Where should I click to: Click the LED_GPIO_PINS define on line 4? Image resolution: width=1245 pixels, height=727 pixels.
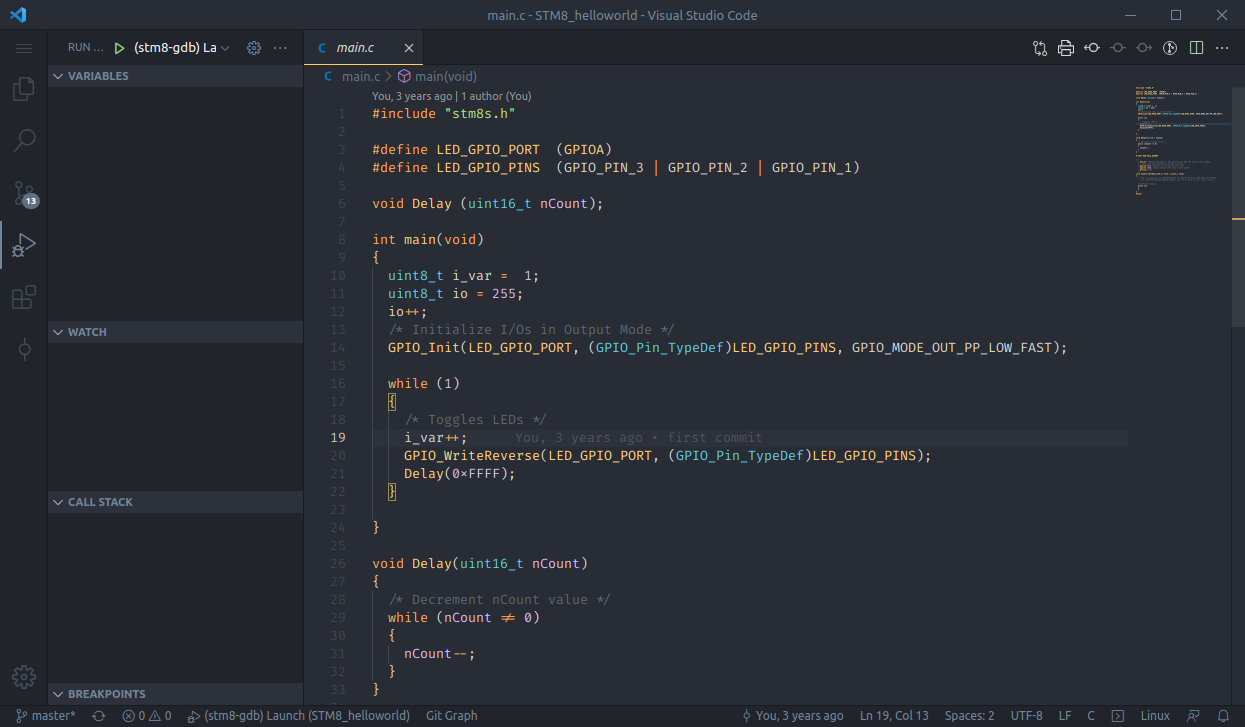[x=616, y=168]
